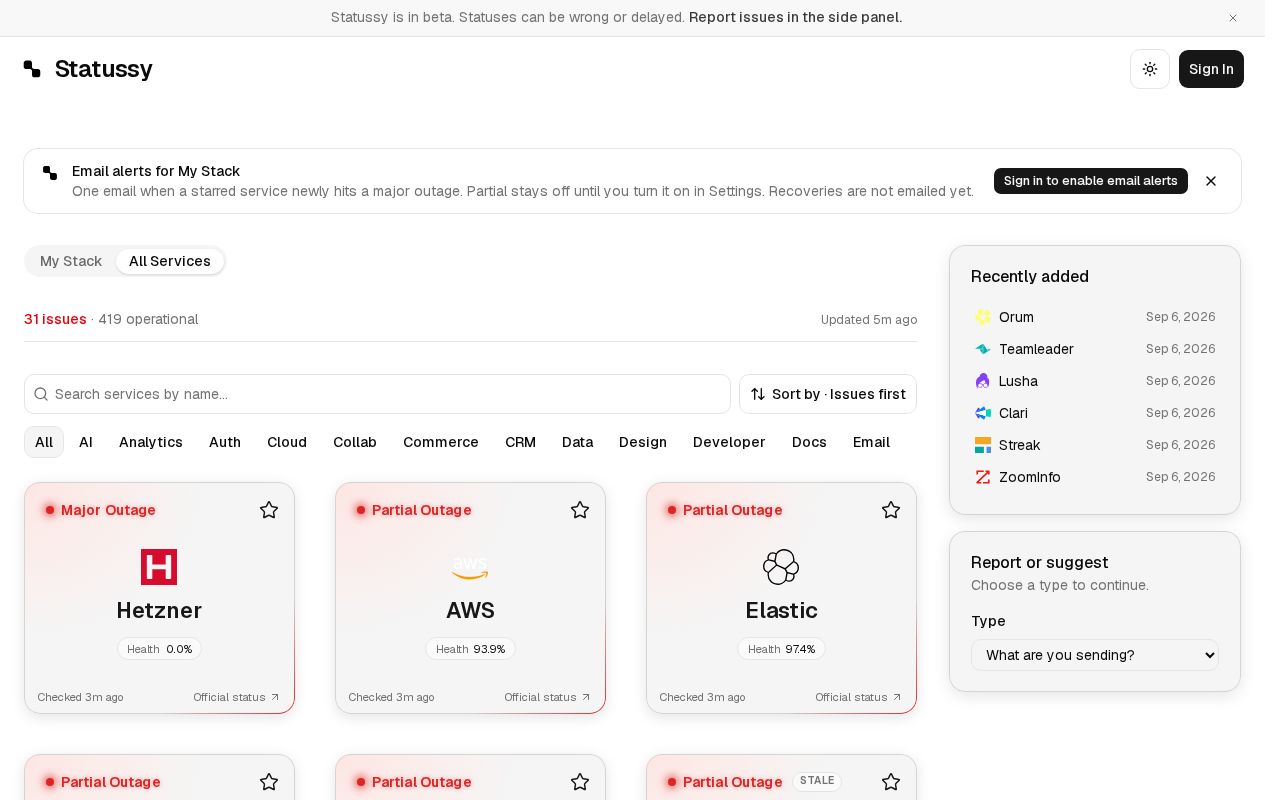The width and height of the screenshot is (1280, 800).
Task: Toggle the light/dark theme sun icon
Action: 1150,69
